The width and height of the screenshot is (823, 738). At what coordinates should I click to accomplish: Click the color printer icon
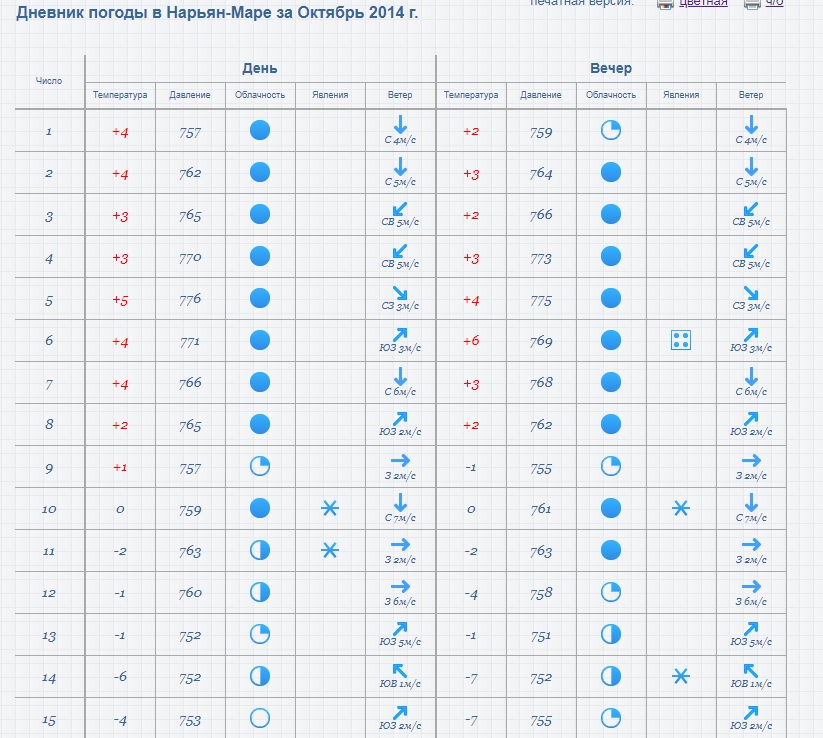(x=665, y=4)
